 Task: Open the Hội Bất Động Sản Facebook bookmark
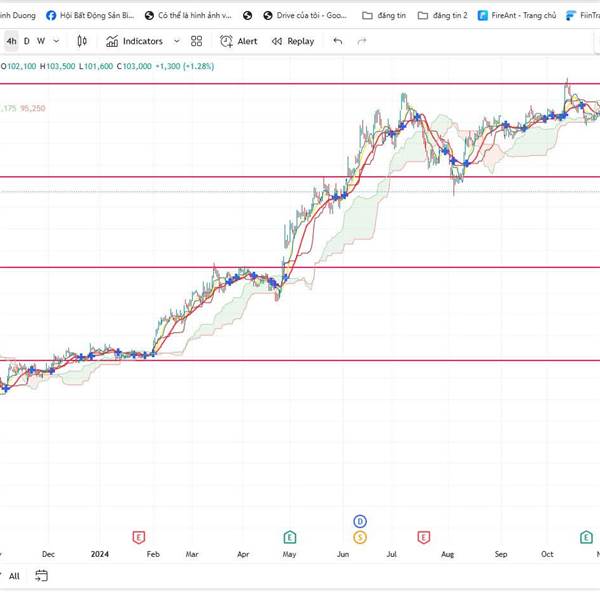(x=90, y=15)
